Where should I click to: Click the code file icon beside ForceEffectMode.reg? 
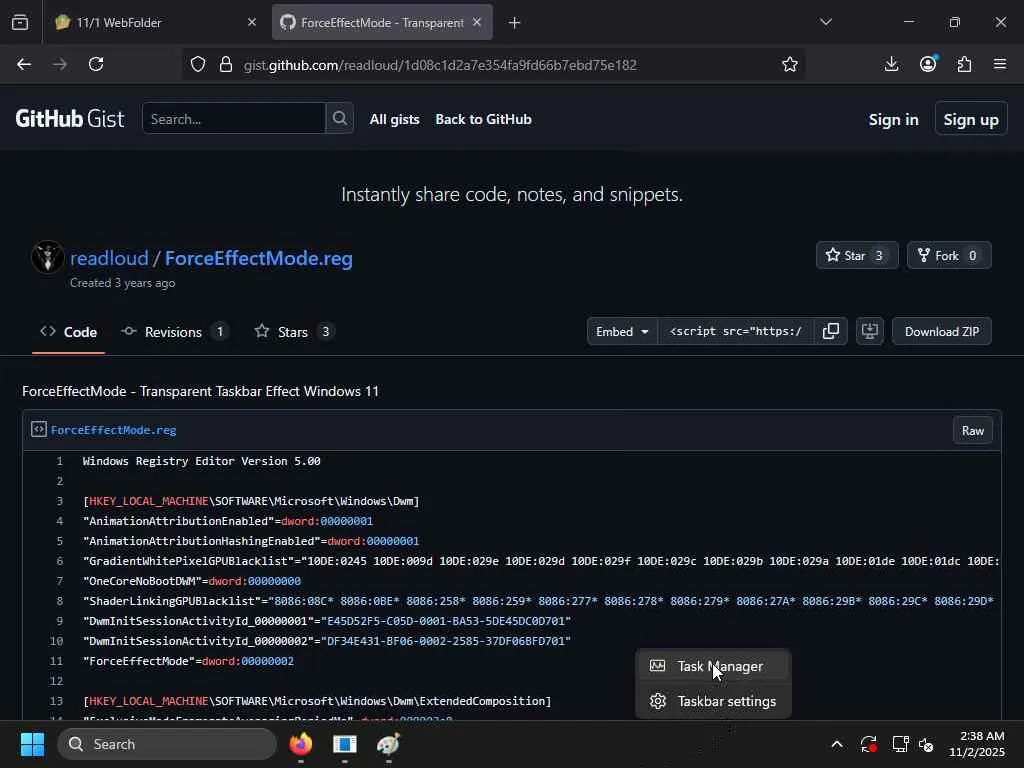tap(39, 429)
